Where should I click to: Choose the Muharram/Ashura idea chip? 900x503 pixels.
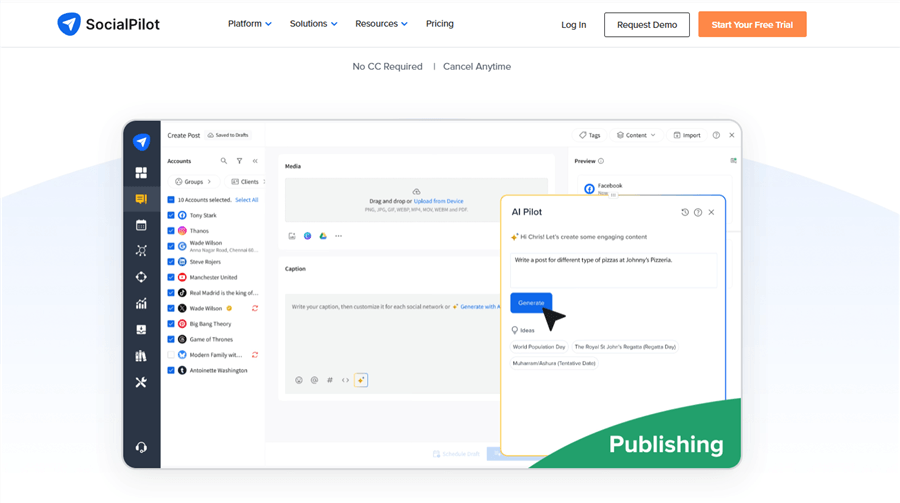(554, 363)
